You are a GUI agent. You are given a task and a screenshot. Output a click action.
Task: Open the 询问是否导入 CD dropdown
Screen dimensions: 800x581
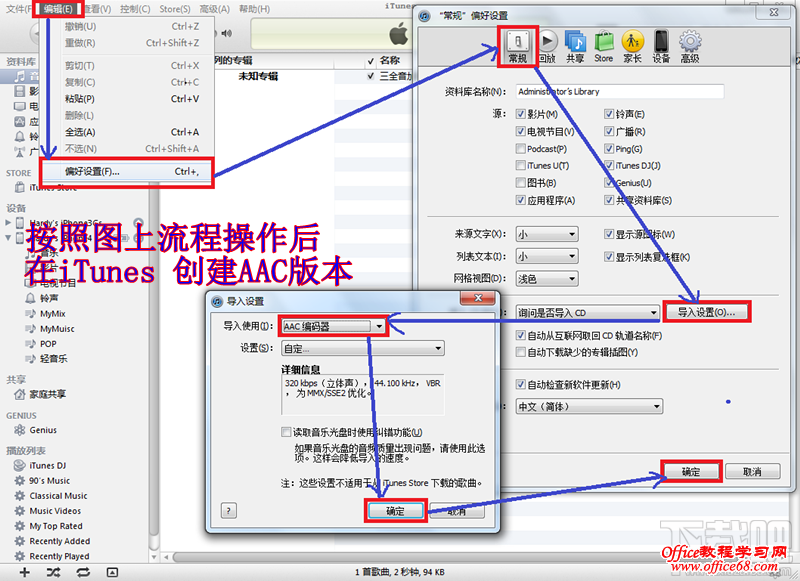point(588,312)
